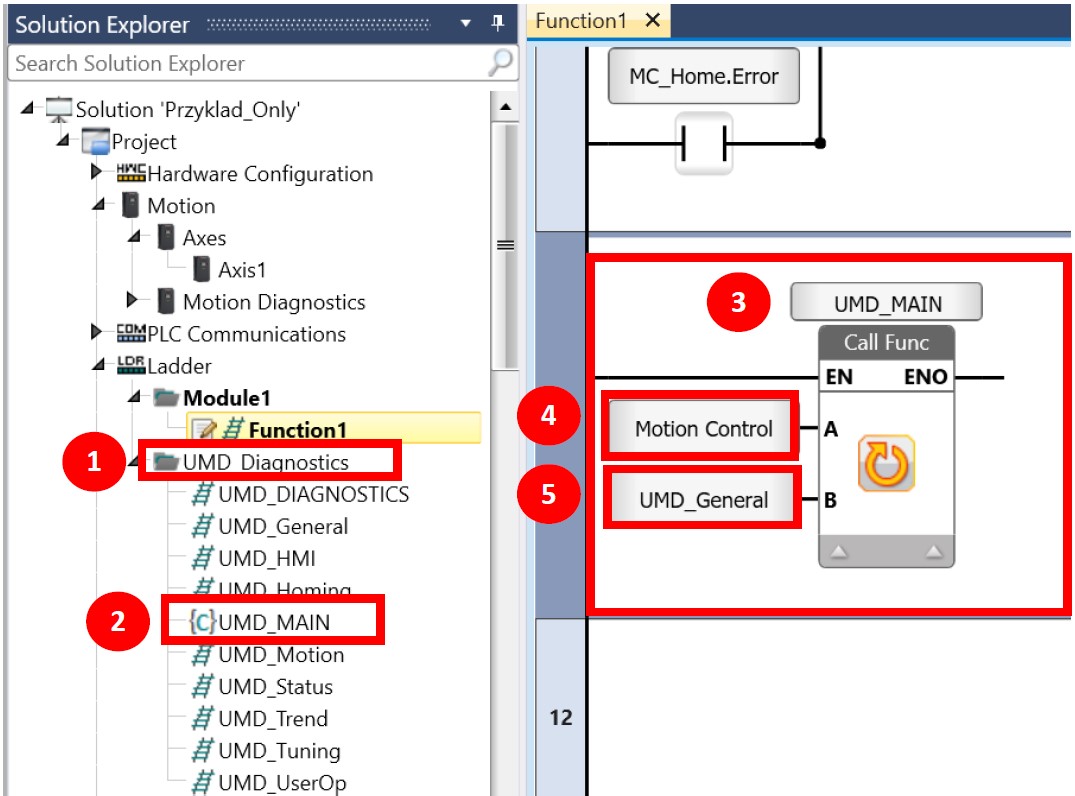Collapse the Module1 folder
The width and height of the screenshot is (1075, 796).
click(134, 397)
